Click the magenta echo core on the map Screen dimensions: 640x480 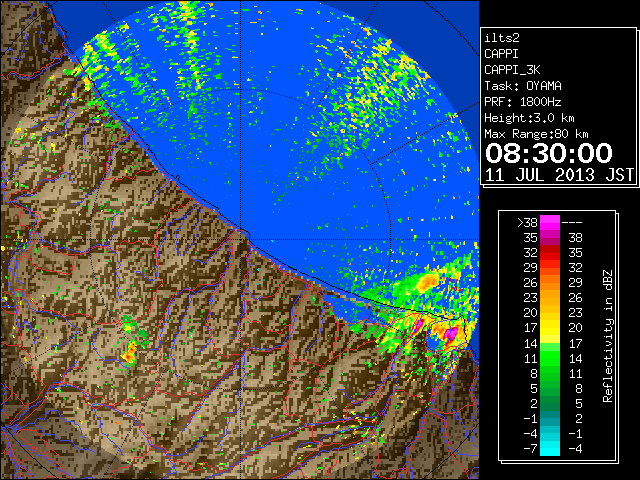[x=451, y=334]
